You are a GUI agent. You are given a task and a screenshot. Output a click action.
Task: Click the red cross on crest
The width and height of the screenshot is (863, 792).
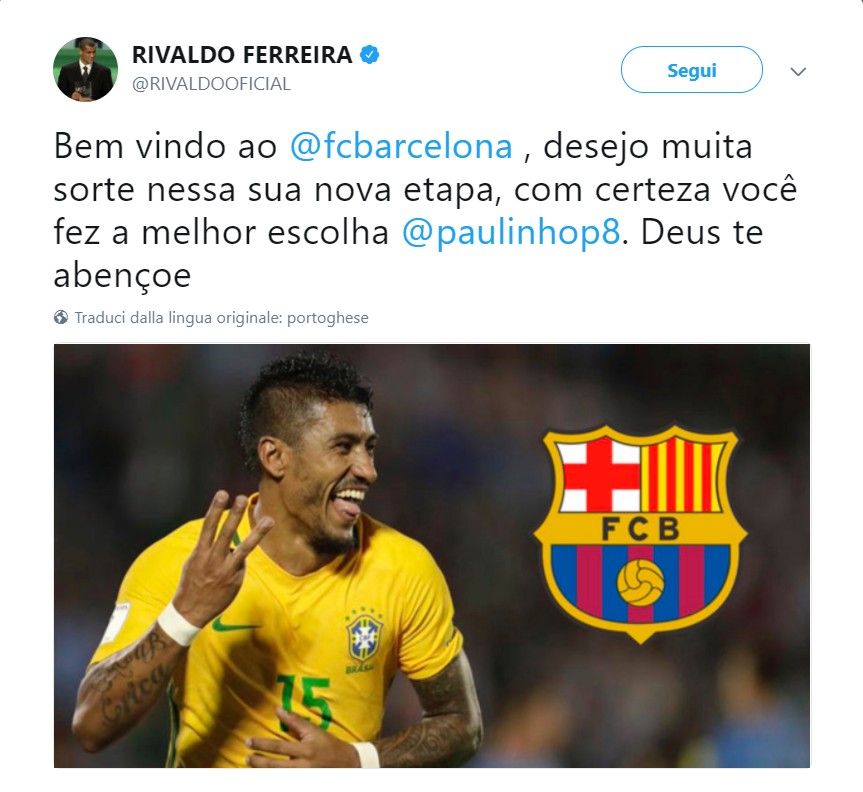[598, 474]
